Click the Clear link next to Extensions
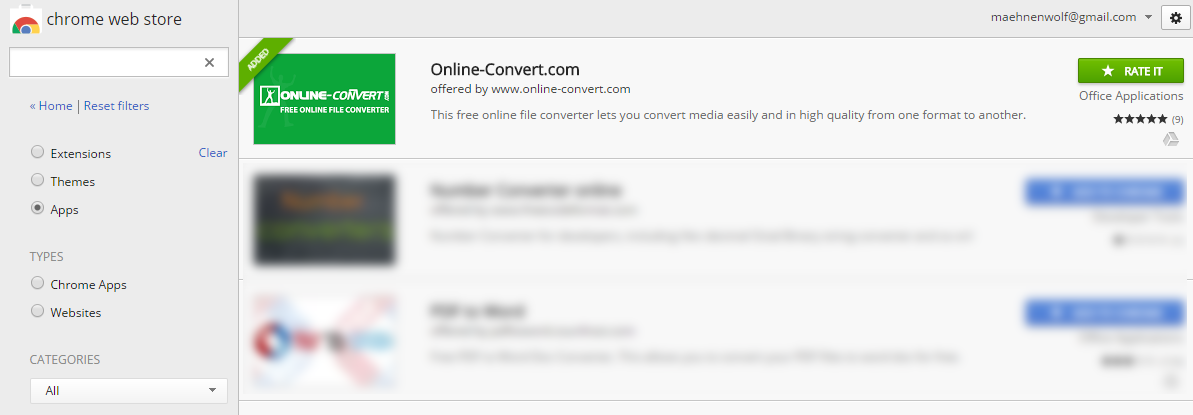The height and width of the screenshot is (415, 1193). pos(213,152)
